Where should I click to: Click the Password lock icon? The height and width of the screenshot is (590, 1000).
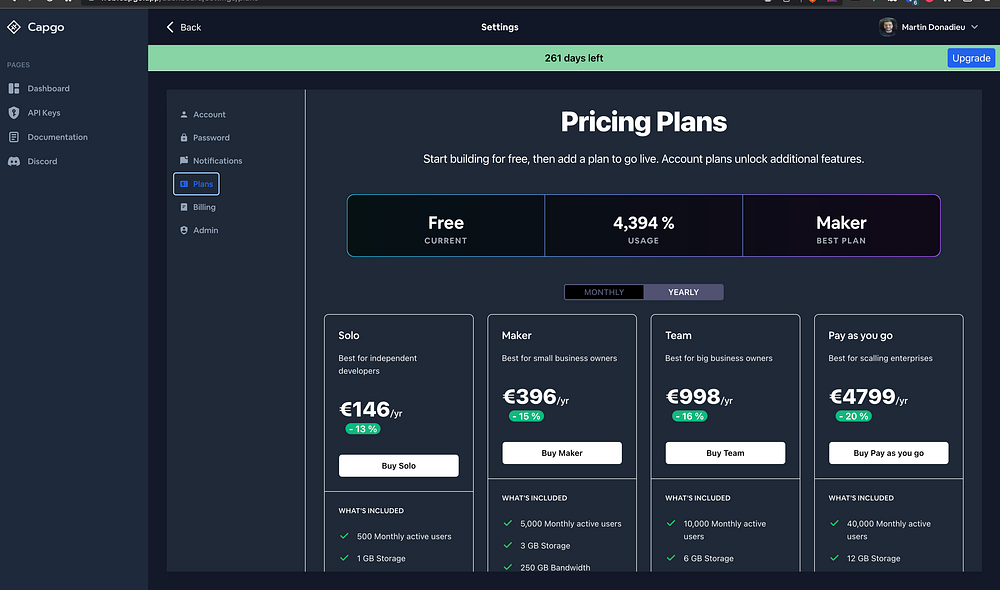point(184,138)
